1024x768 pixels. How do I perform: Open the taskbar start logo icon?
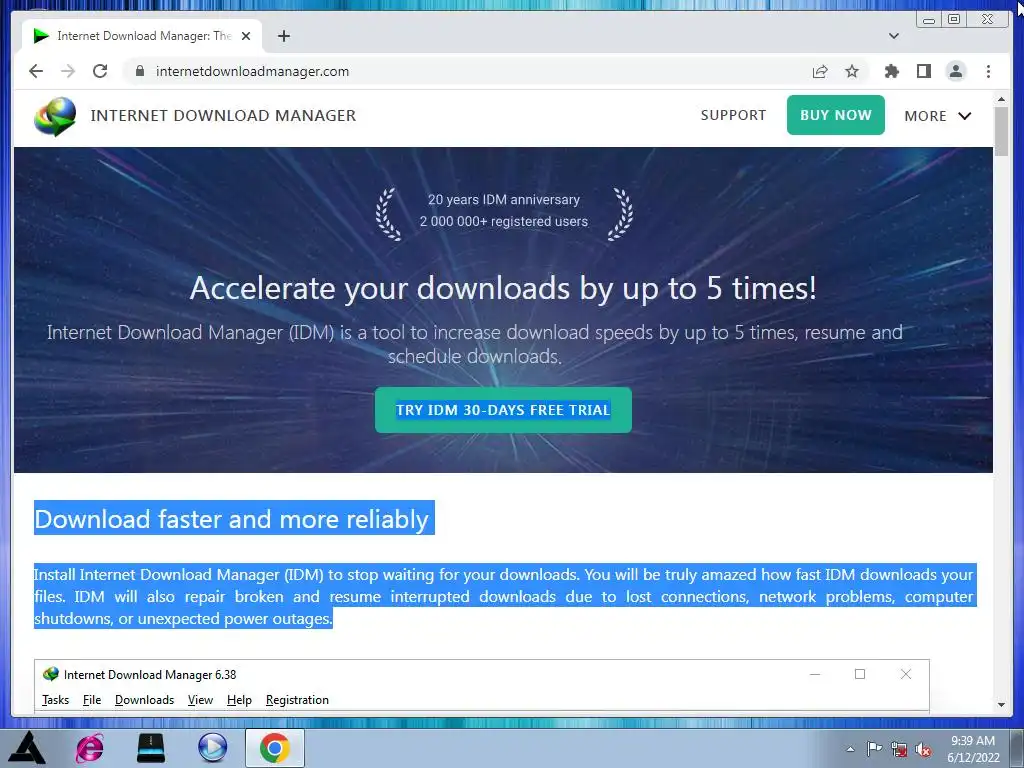coord(27,748)
